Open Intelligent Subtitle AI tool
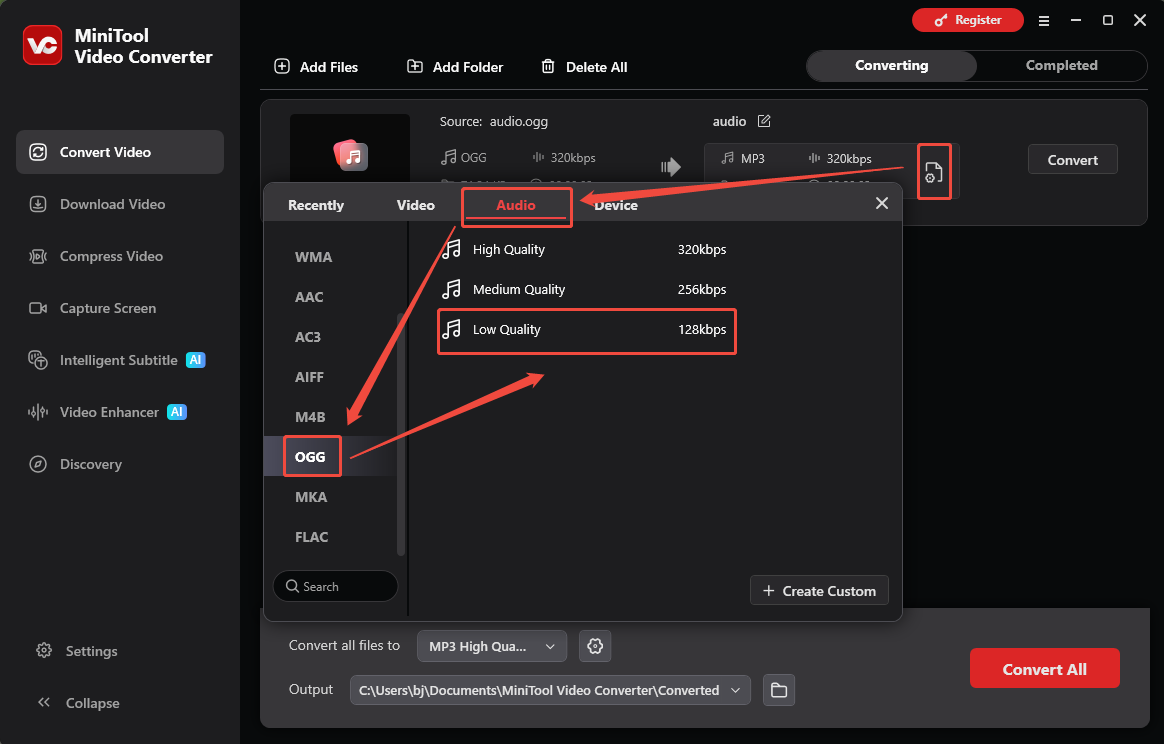 [120, 360]
